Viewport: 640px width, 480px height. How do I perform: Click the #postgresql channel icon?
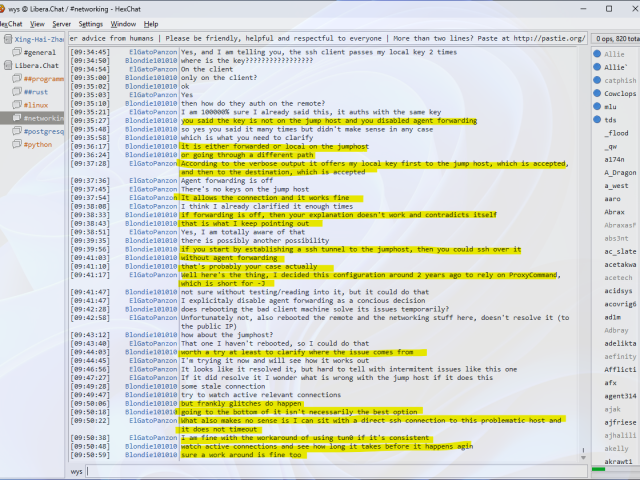pos(16,131)
